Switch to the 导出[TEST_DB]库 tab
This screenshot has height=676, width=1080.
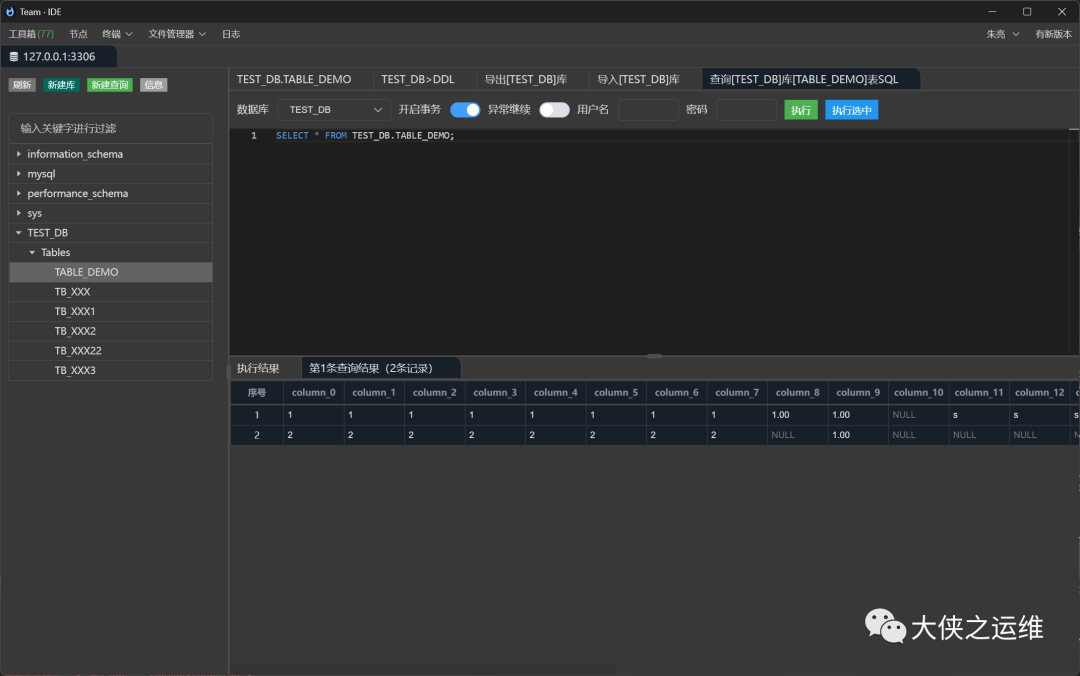(x=526, y=79)
